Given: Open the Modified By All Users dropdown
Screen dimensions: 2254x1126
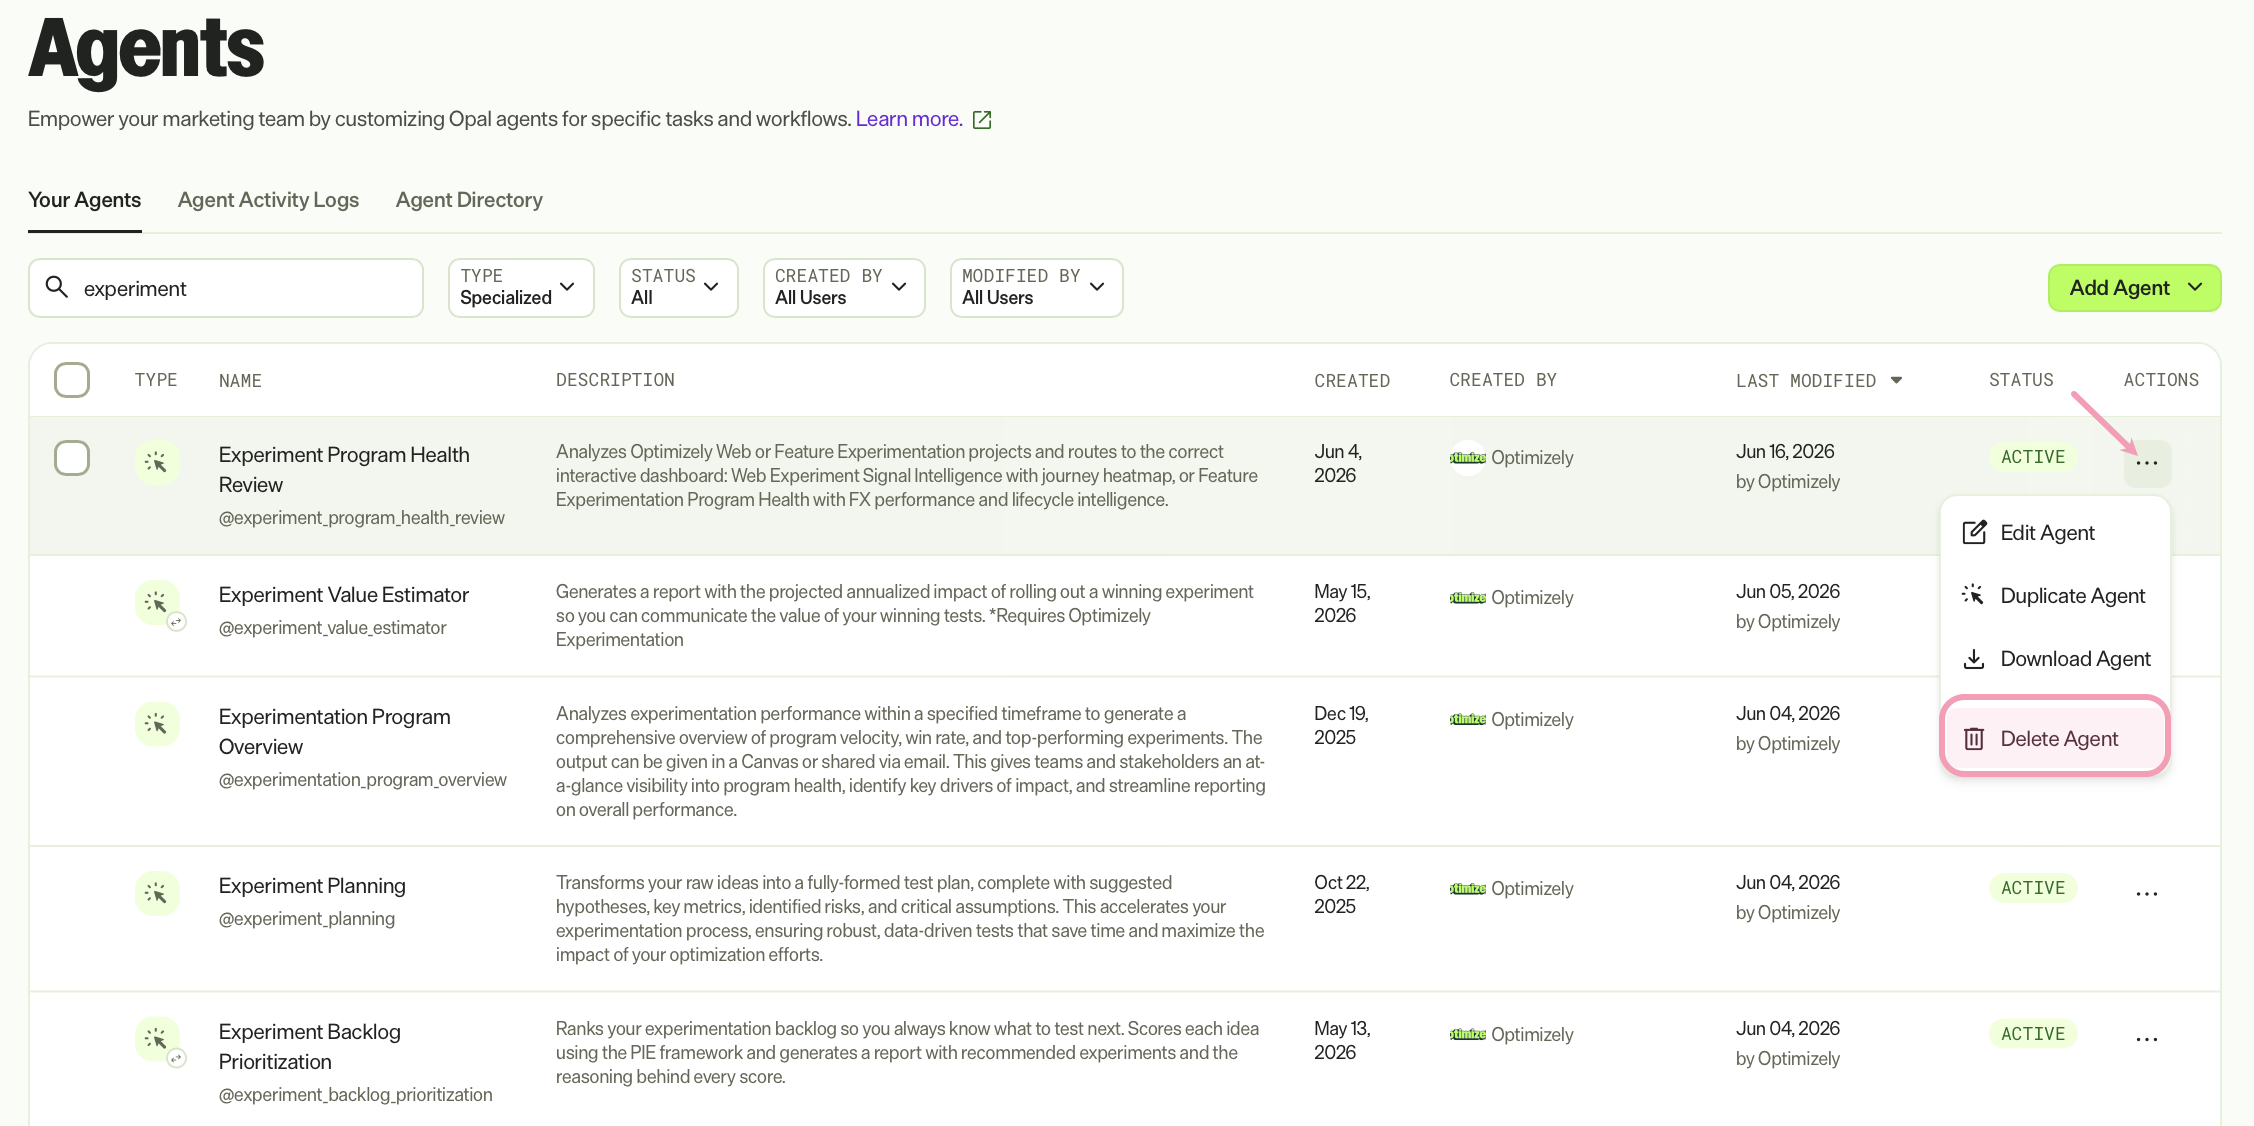Looking at the screenshot, I should pos(1036,288).
